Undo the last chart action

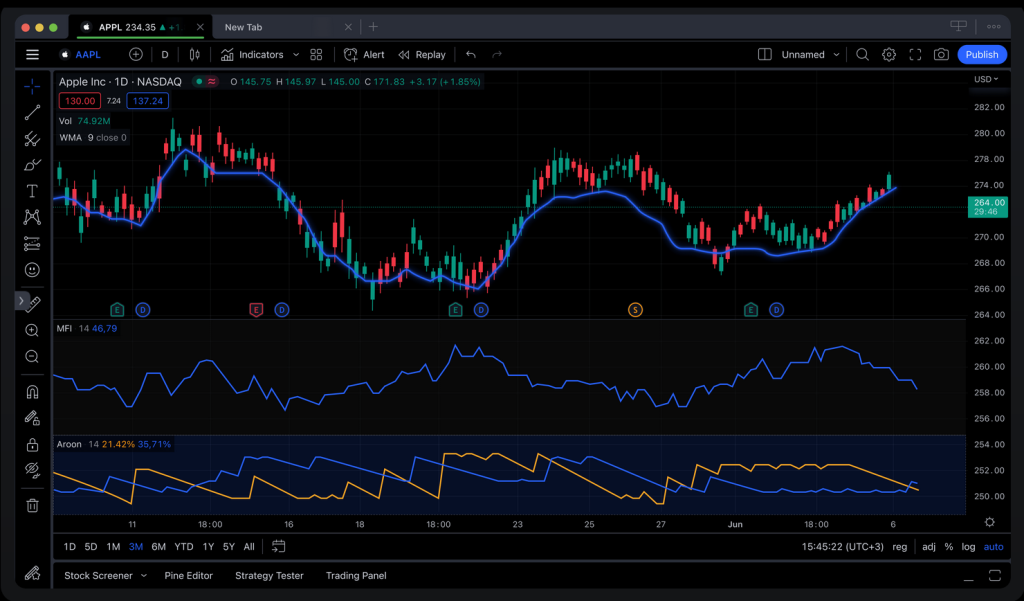[471, 55]
